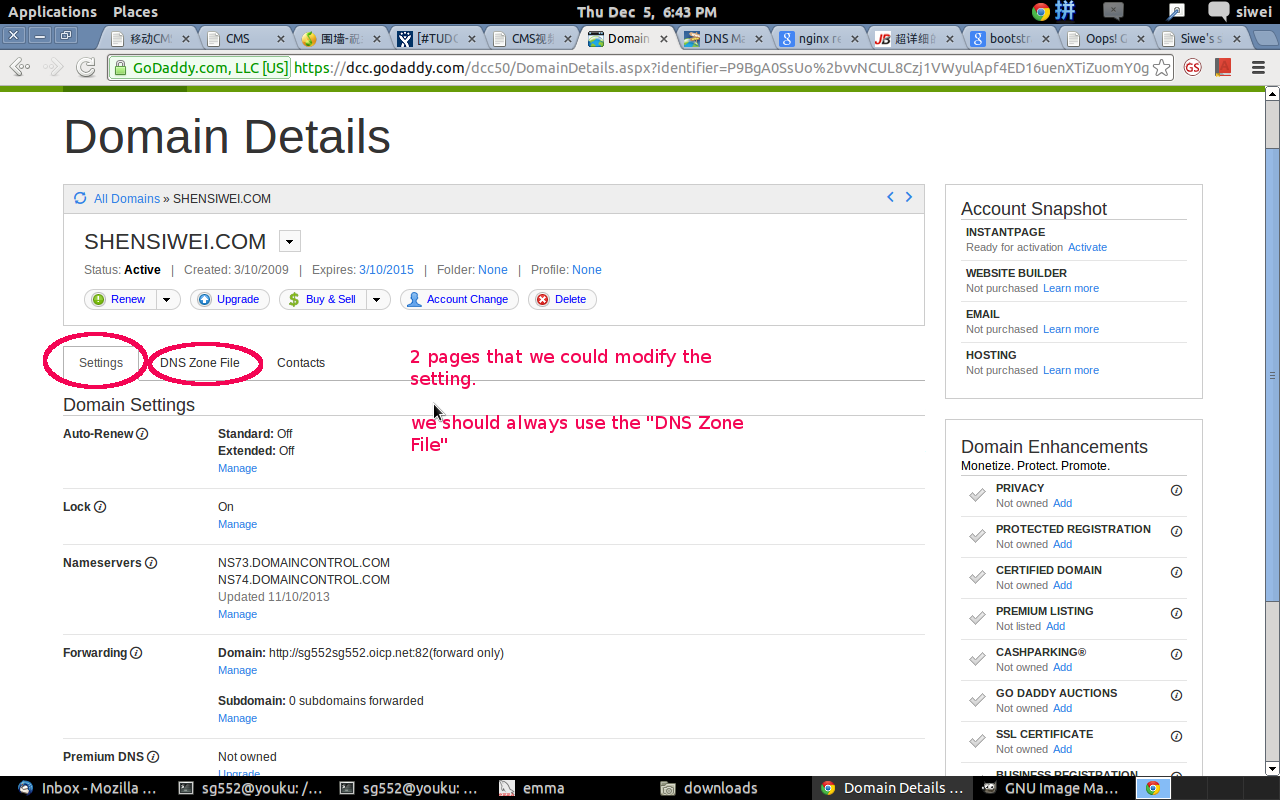This screenshot has height=800, width=1280.
Task: Open the Manage link under Forwarding
Action: [x=237, y=670]
